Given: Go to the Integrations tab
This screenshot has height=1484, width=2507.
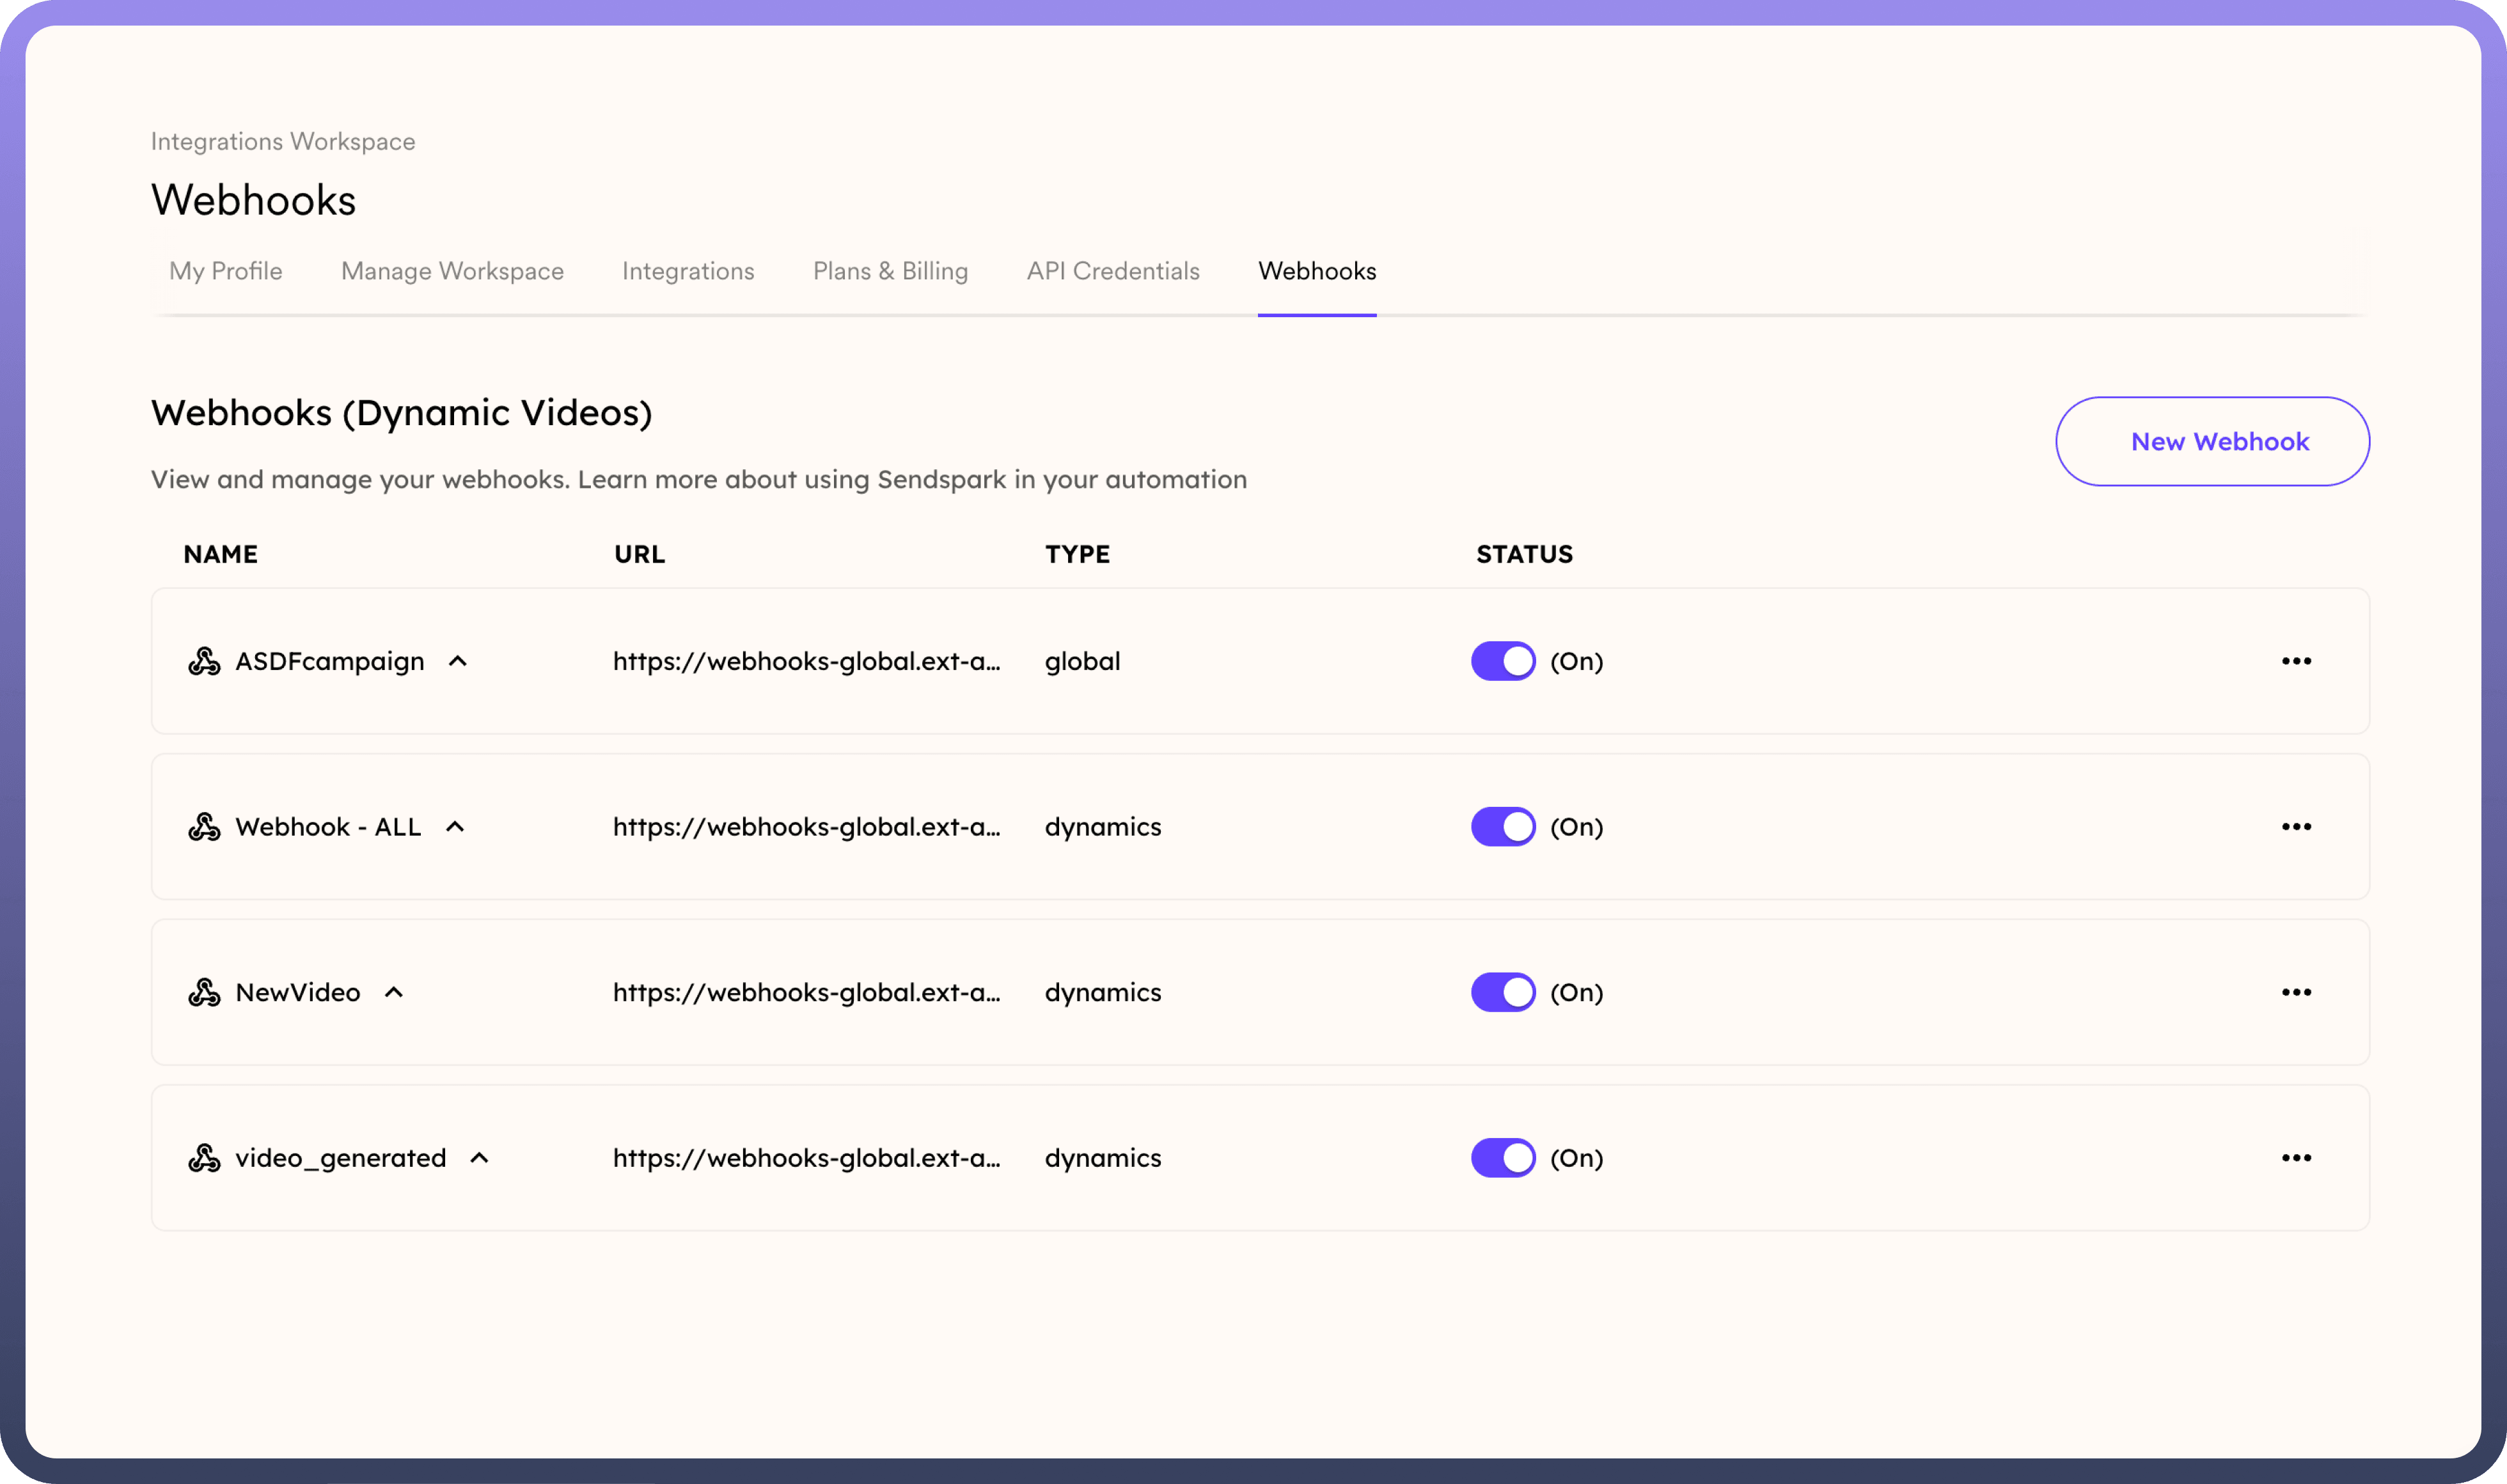Looking at the screenshot, I should (x=688, y=271).
